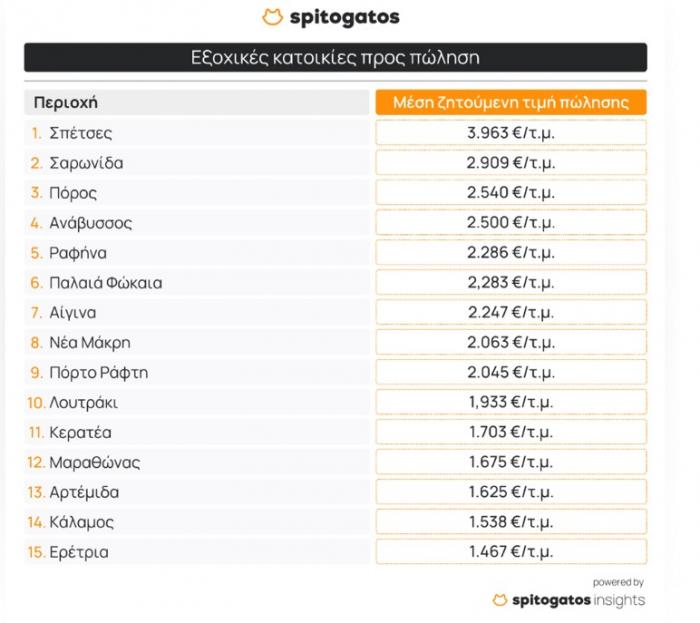Click the 1.467 €/τ.μ. price for Ερέτρια
Viewport: 700px width, 623px height.
[x=511, y=552]
